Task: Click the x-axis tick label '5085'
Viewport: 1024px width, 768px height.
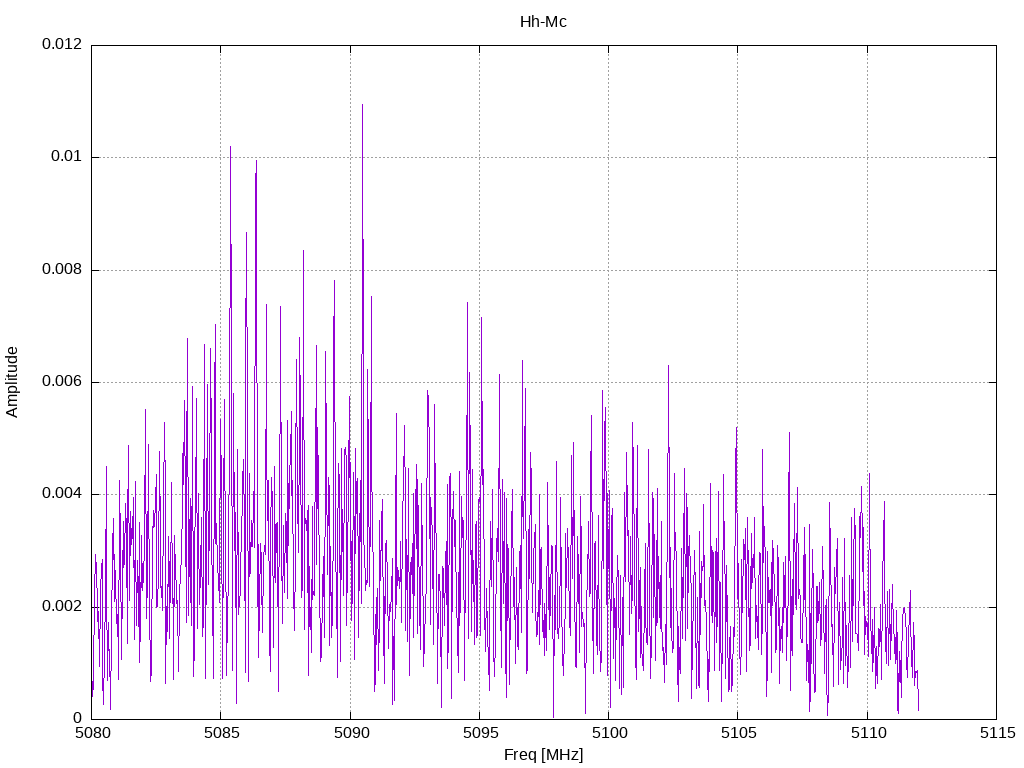Action: pos(221,733)
